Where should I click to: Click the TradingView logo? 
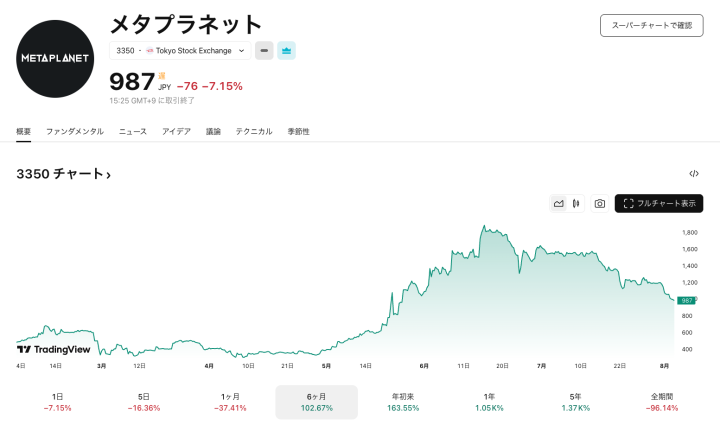coord(53,349)
